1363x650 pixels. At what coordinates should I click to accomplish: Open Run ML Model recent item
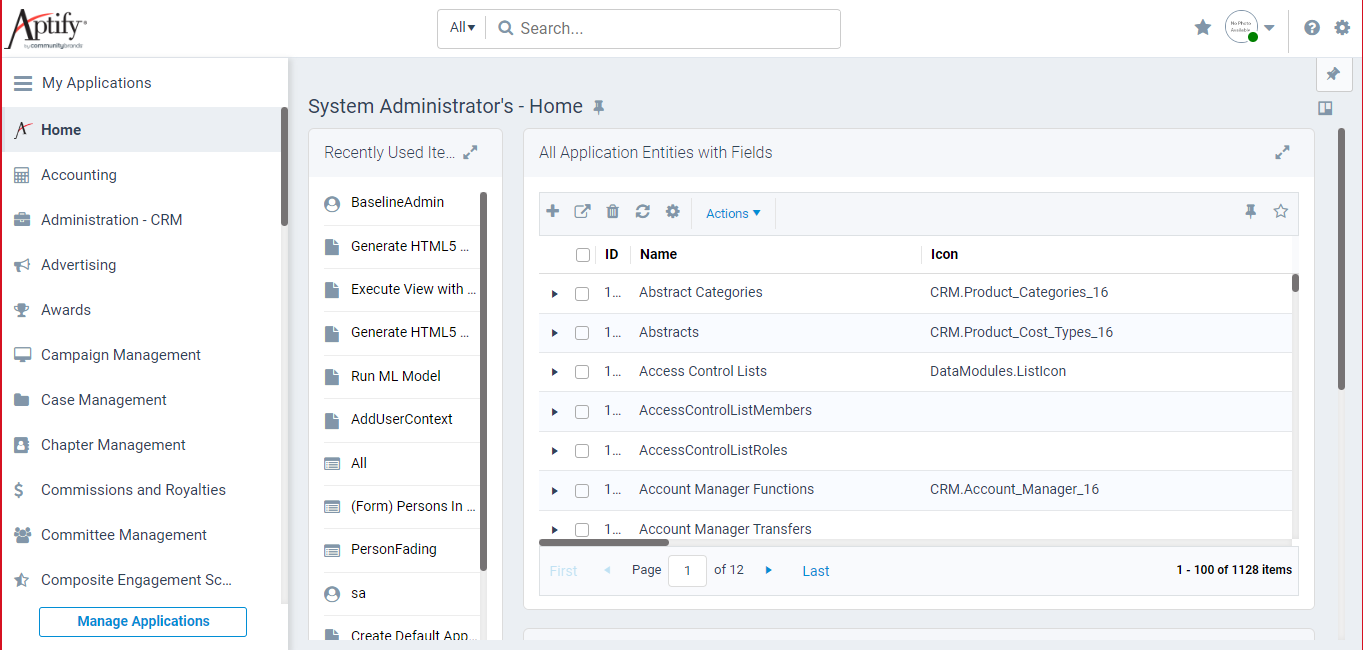click(x=398, y=377)
